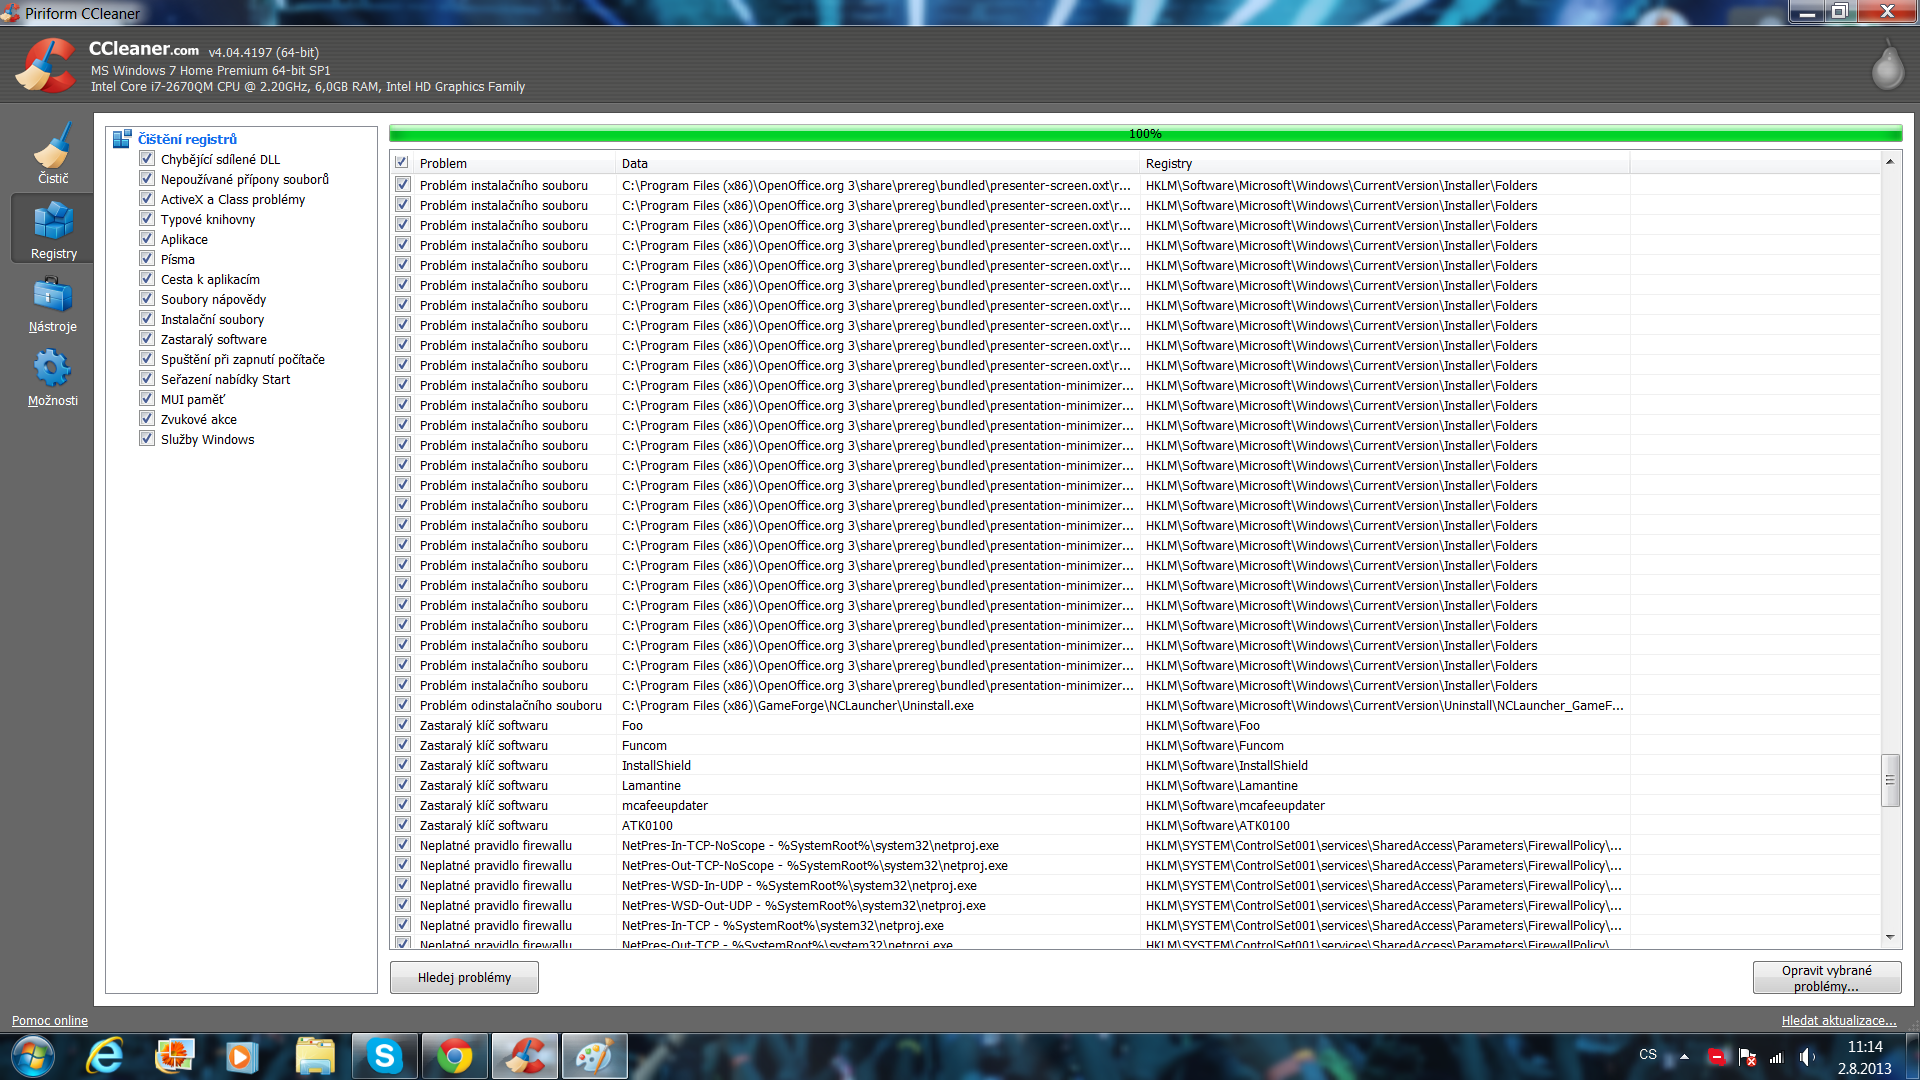The width and height of the screenshot is (1920, 1080).
Task: Toggle Cesta k aplikacím checkbox
Action: click(147, 279)
